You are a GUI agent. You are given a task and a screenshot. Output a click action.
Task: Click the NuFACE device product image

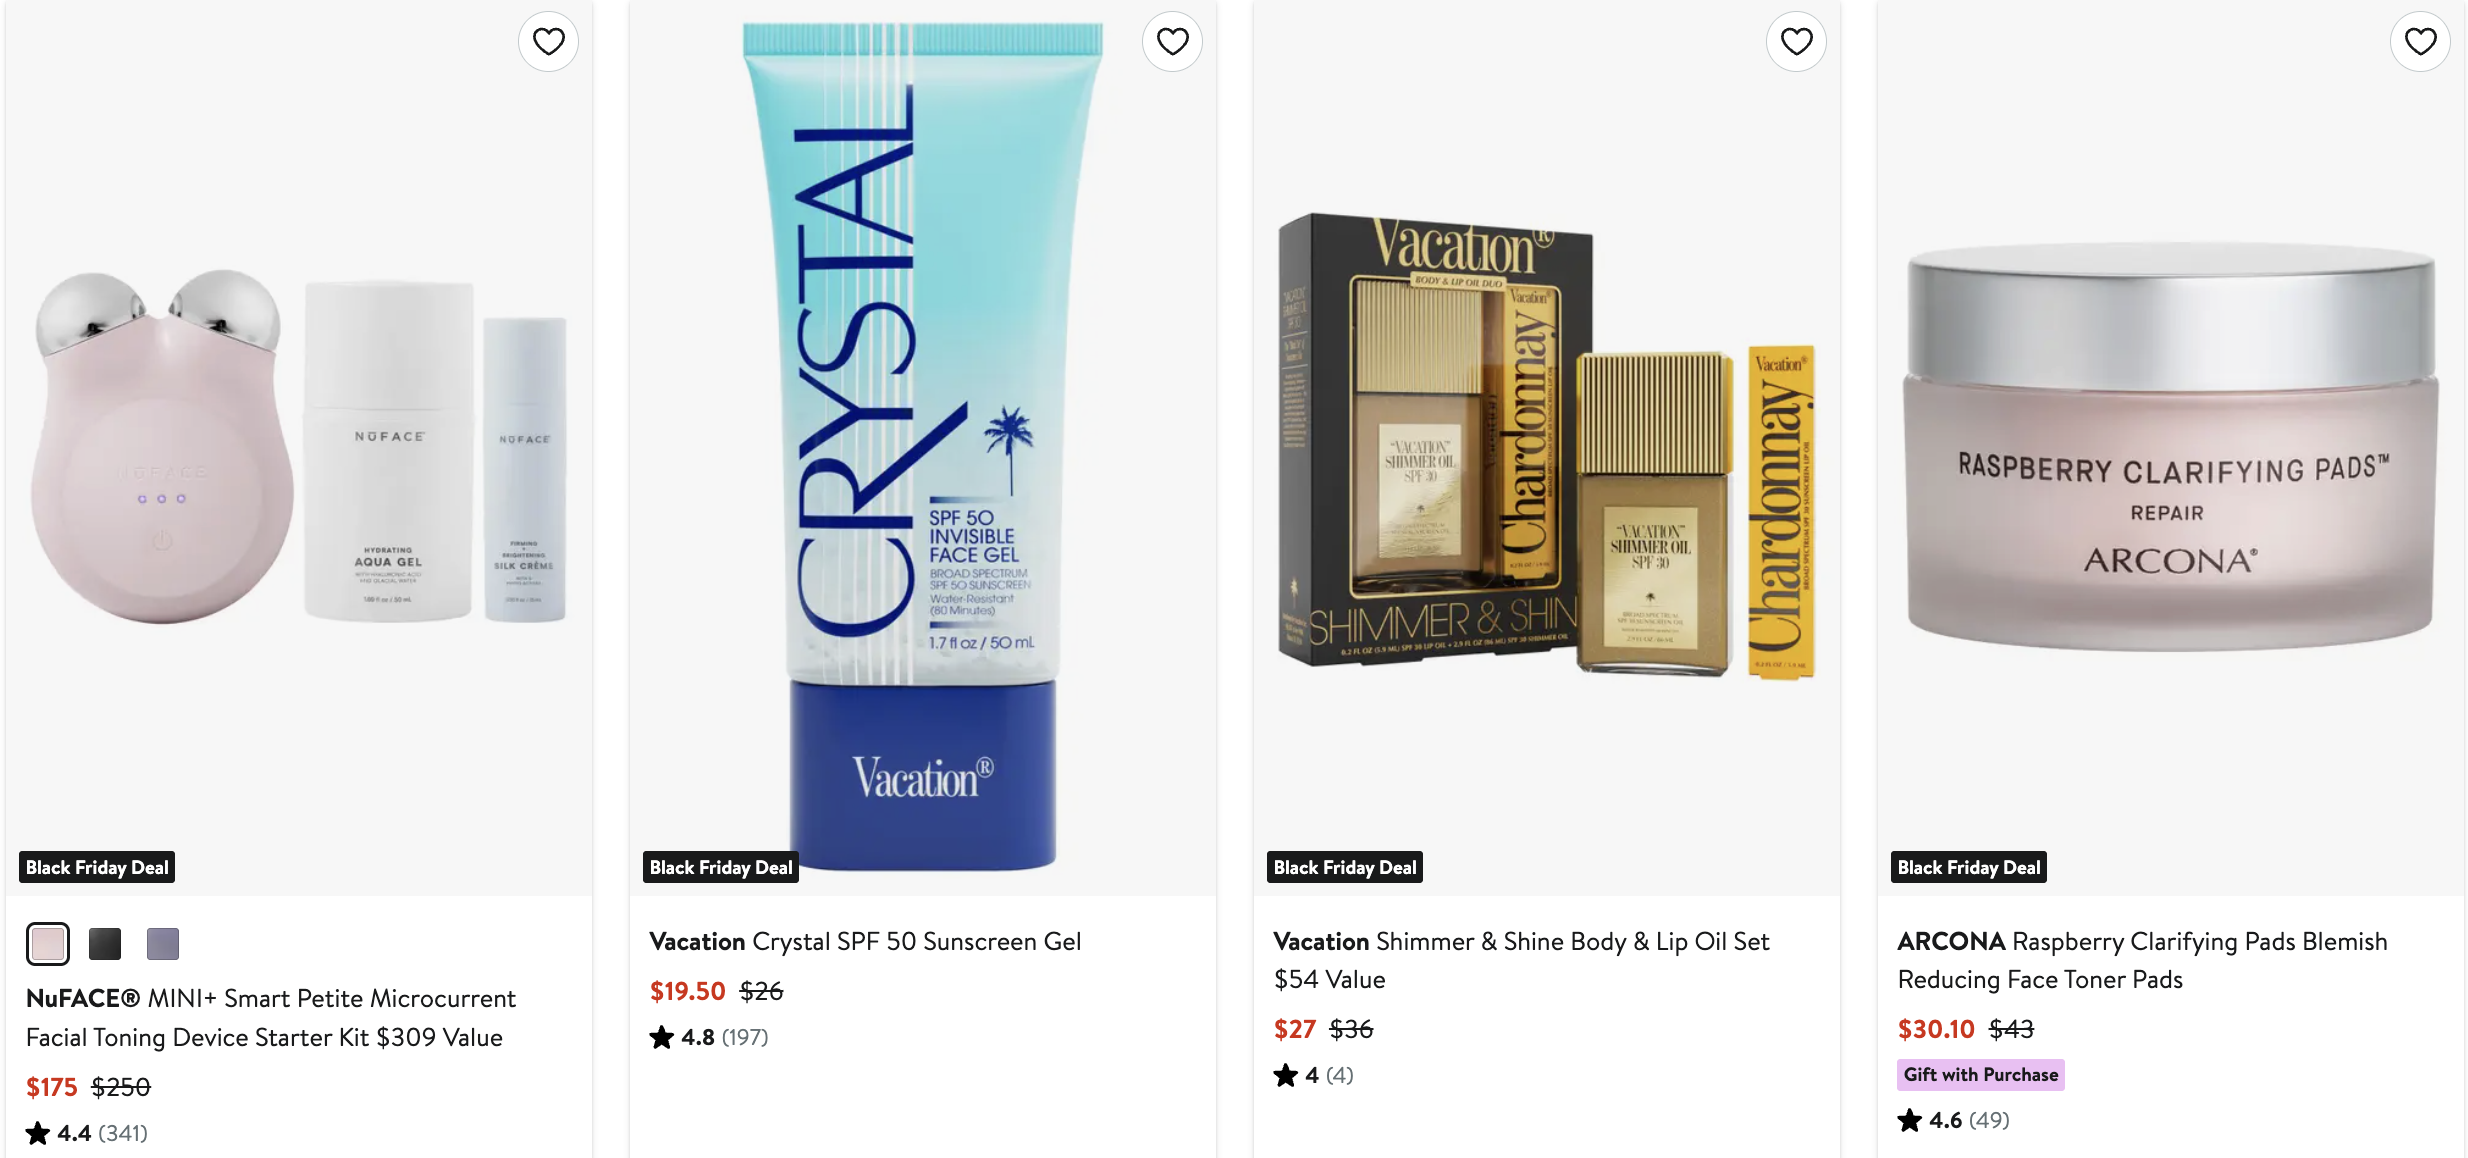coord(299,448)
